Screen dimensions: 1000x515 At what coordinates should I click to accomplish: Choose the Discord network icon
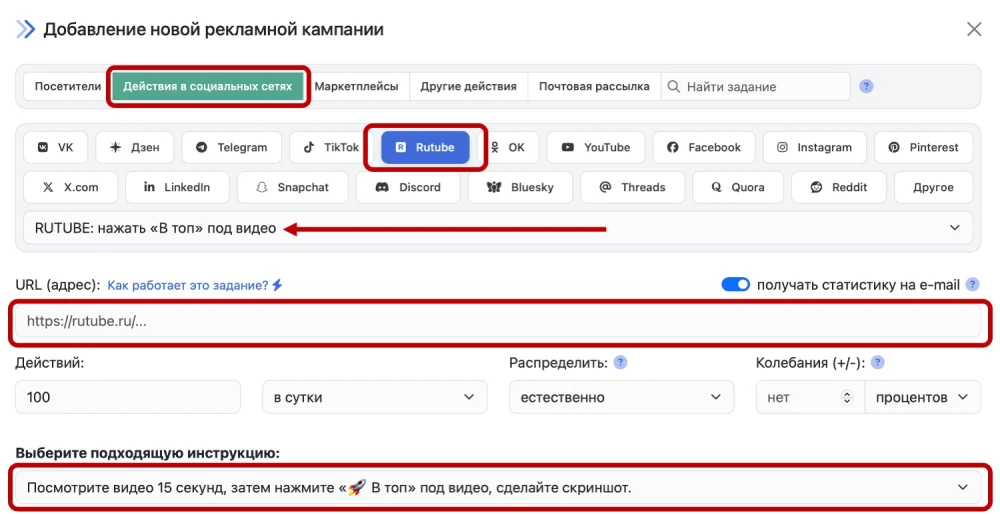pos(381,187)
